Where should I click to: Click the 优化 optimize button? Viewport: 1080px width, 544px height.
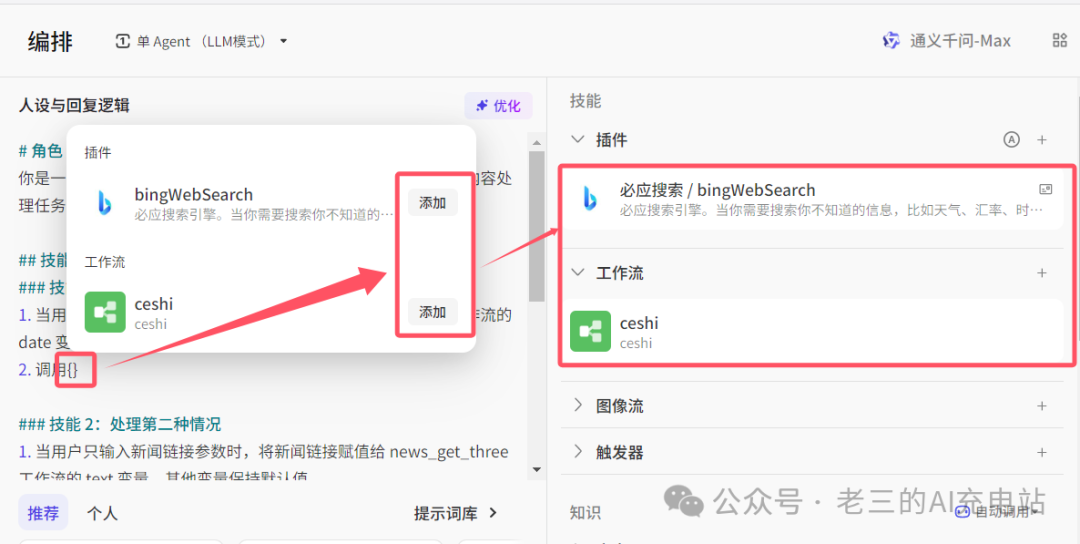(x=498, y=106)
